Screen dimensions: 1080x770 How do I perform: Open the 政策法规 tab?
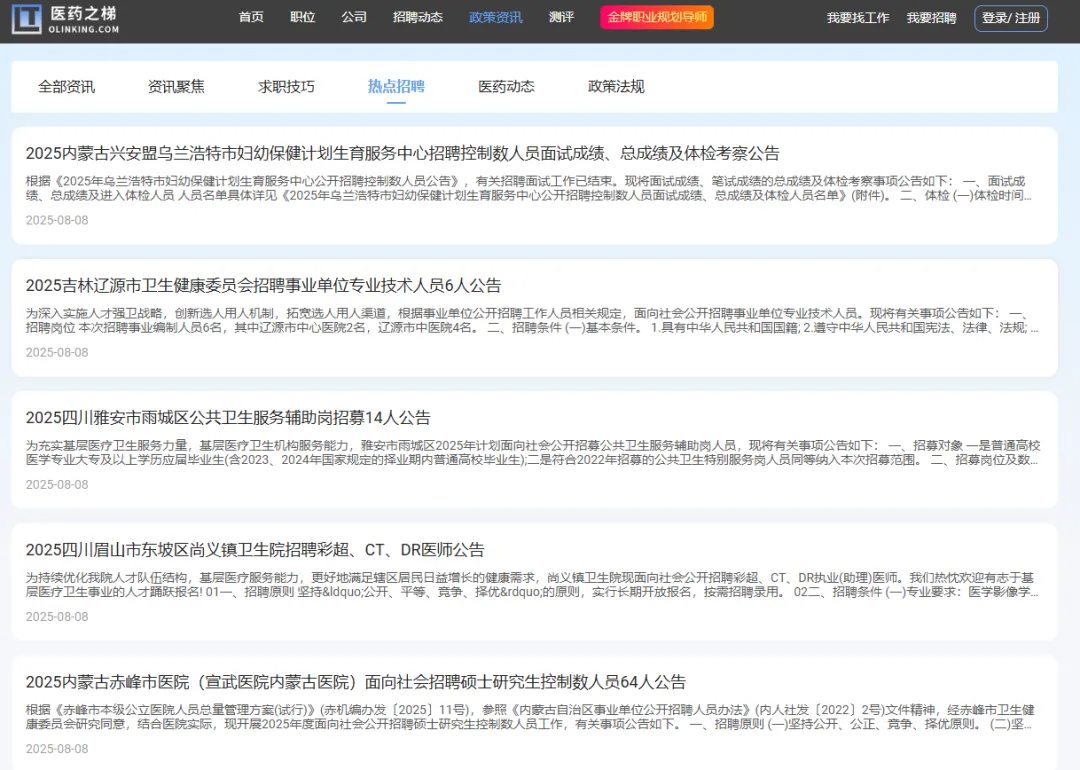616,87
